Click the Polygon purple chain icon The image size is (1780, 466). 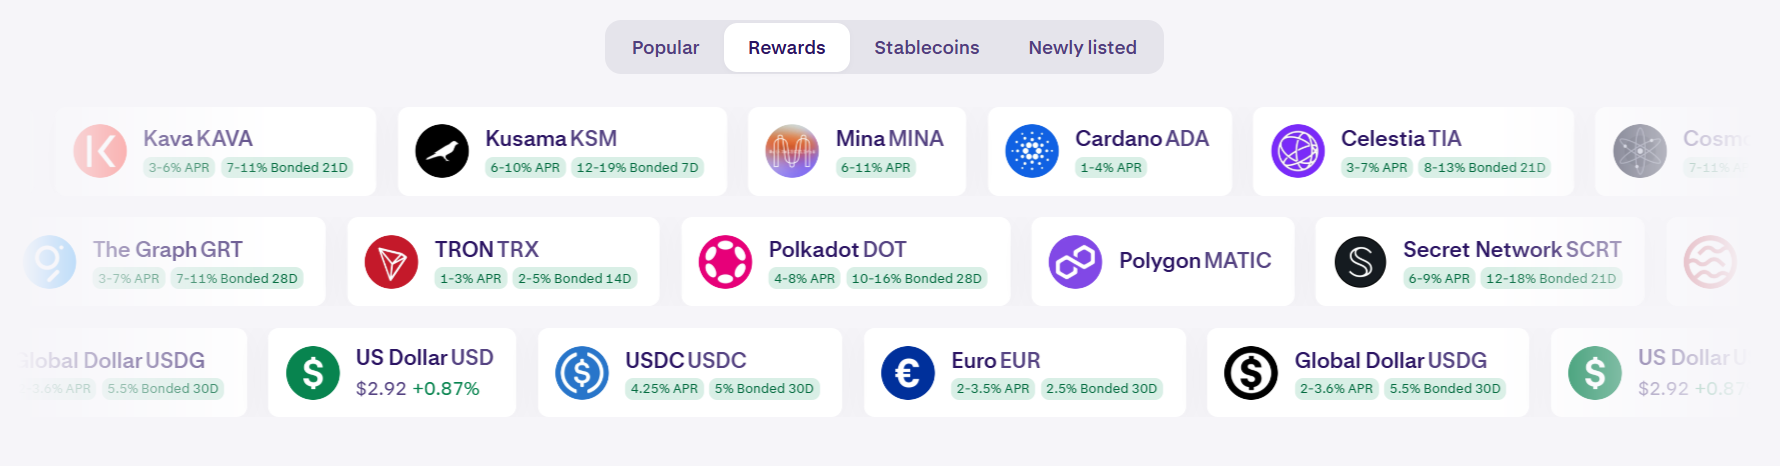click(x=1075, y=262)
